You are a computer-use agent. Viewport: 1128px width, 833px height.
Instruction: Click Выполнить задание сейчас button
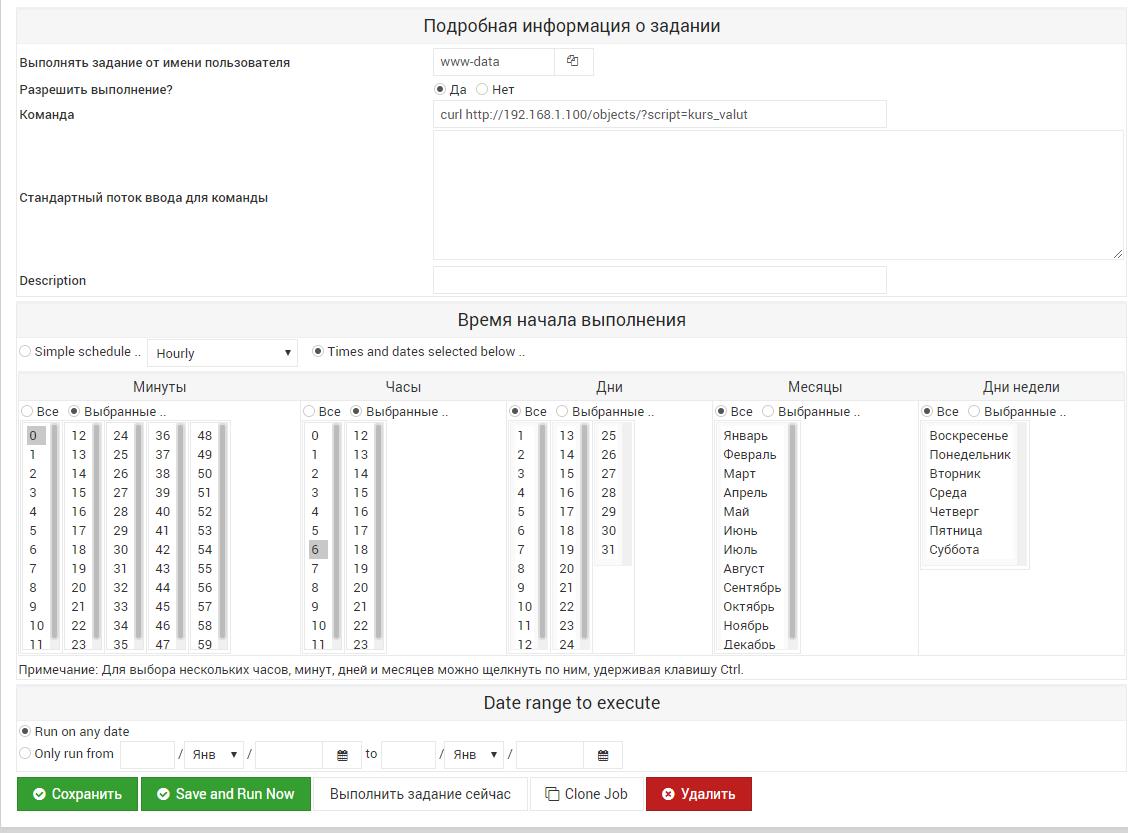pyautogui.click(x=420, y=794)
